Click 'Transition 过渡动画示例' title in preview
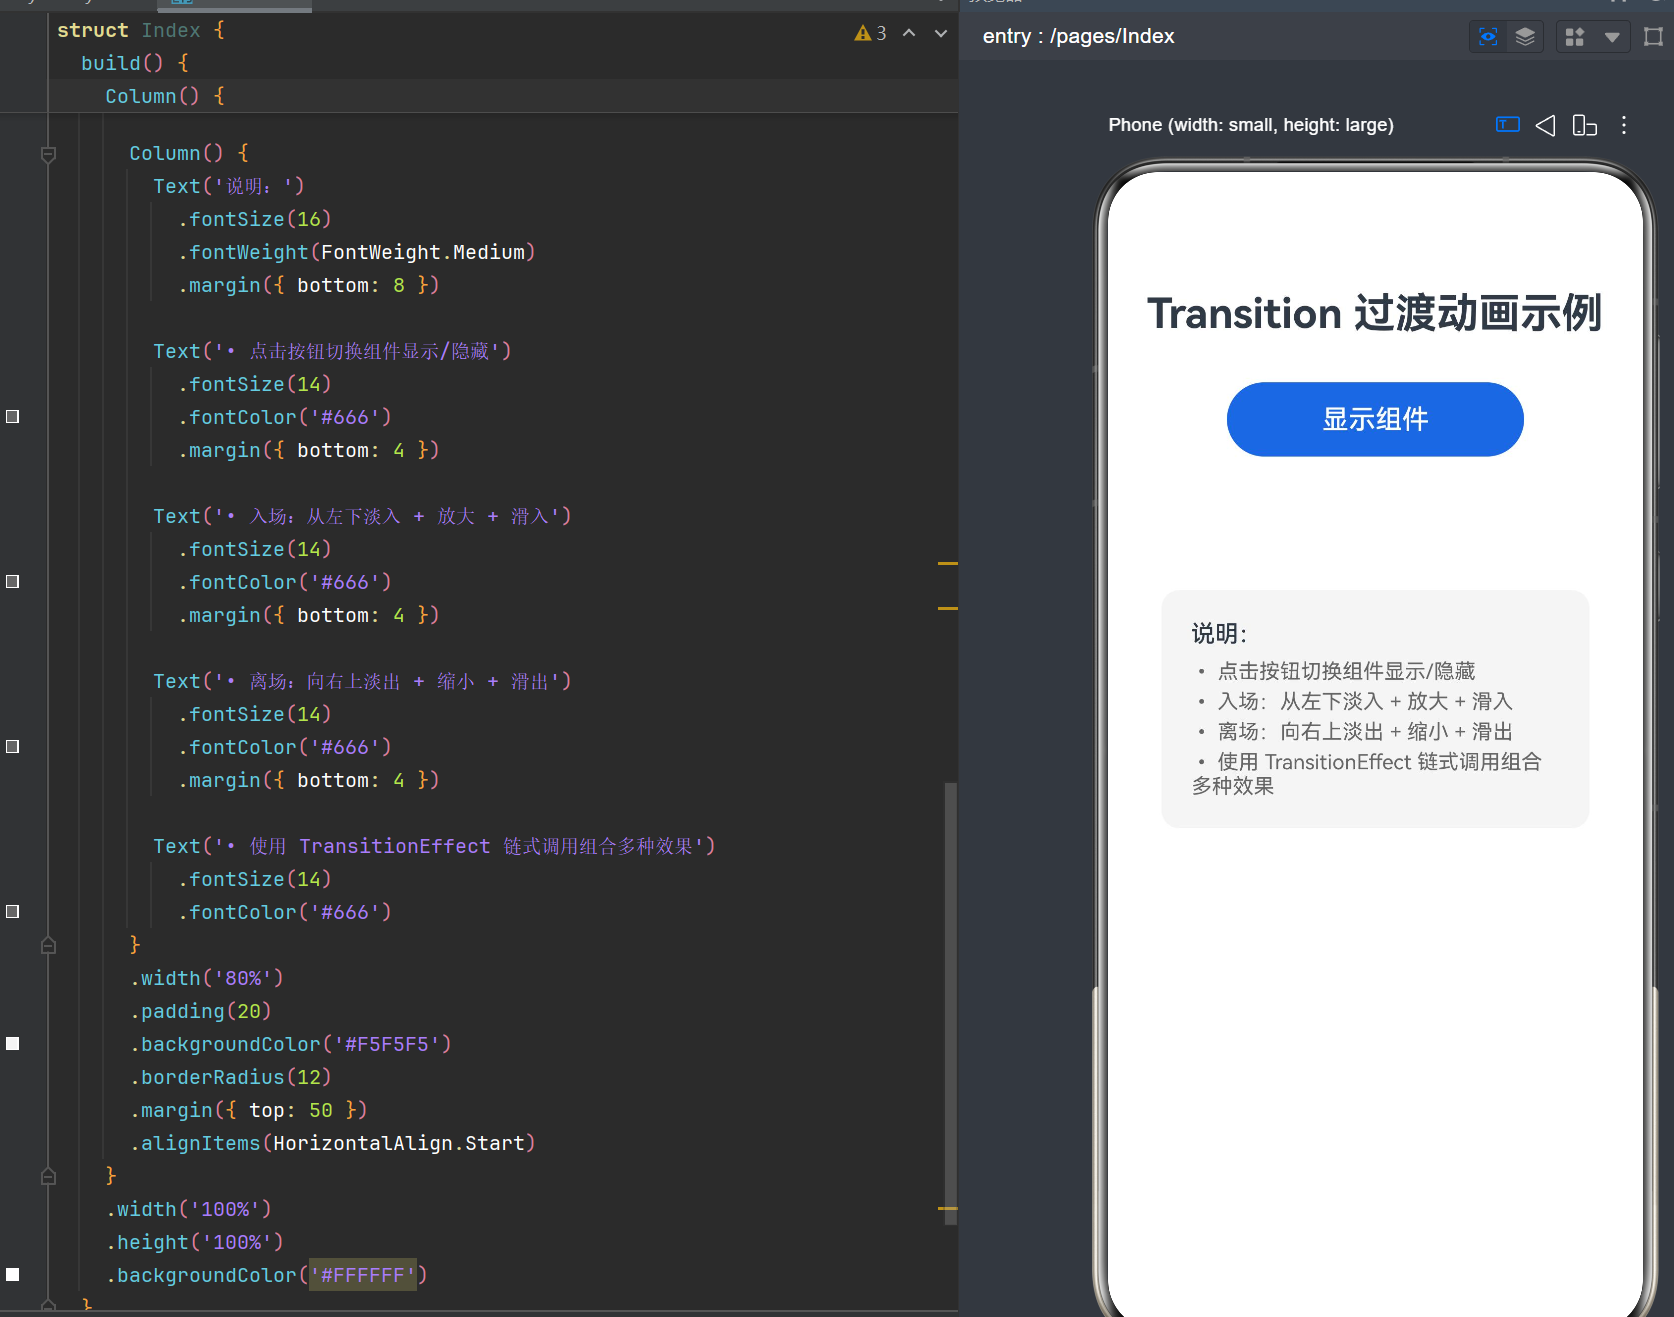This screenshot has height=1317, width=1674. (x=1374, y=313)
